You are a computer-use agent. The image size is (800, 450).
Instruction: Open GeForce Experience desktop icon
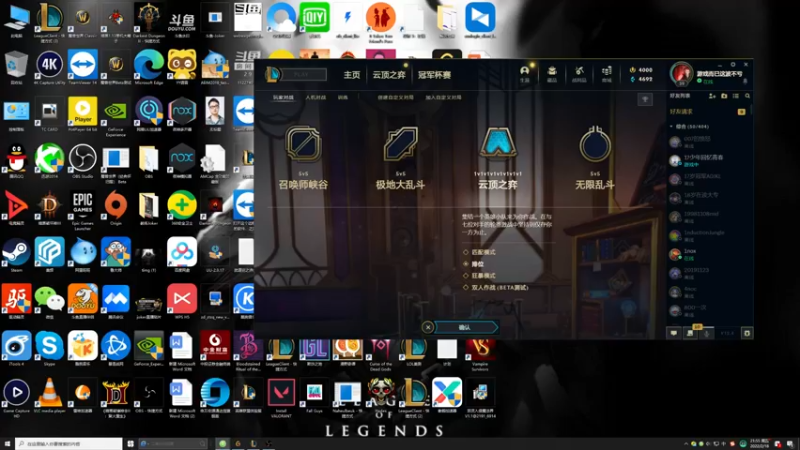coord(116,117)
